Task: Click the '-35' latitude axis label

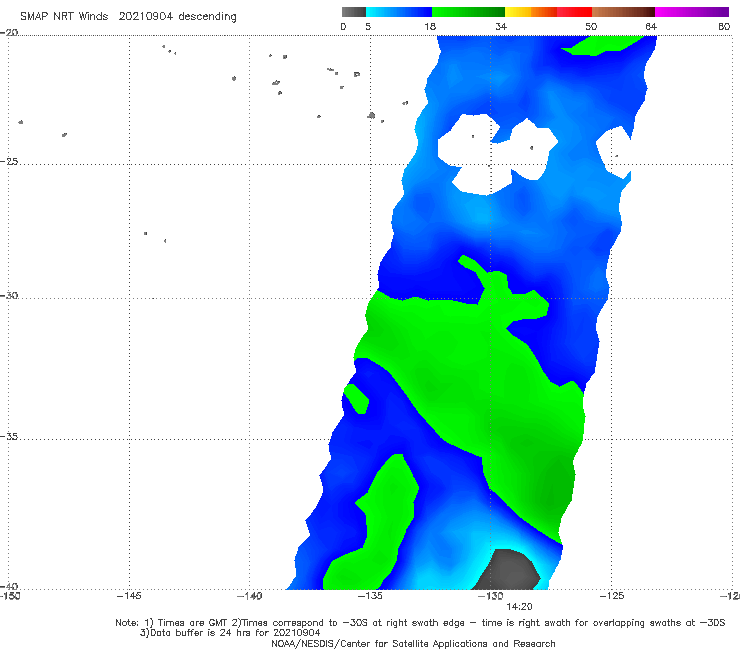Action: (10, 437)
